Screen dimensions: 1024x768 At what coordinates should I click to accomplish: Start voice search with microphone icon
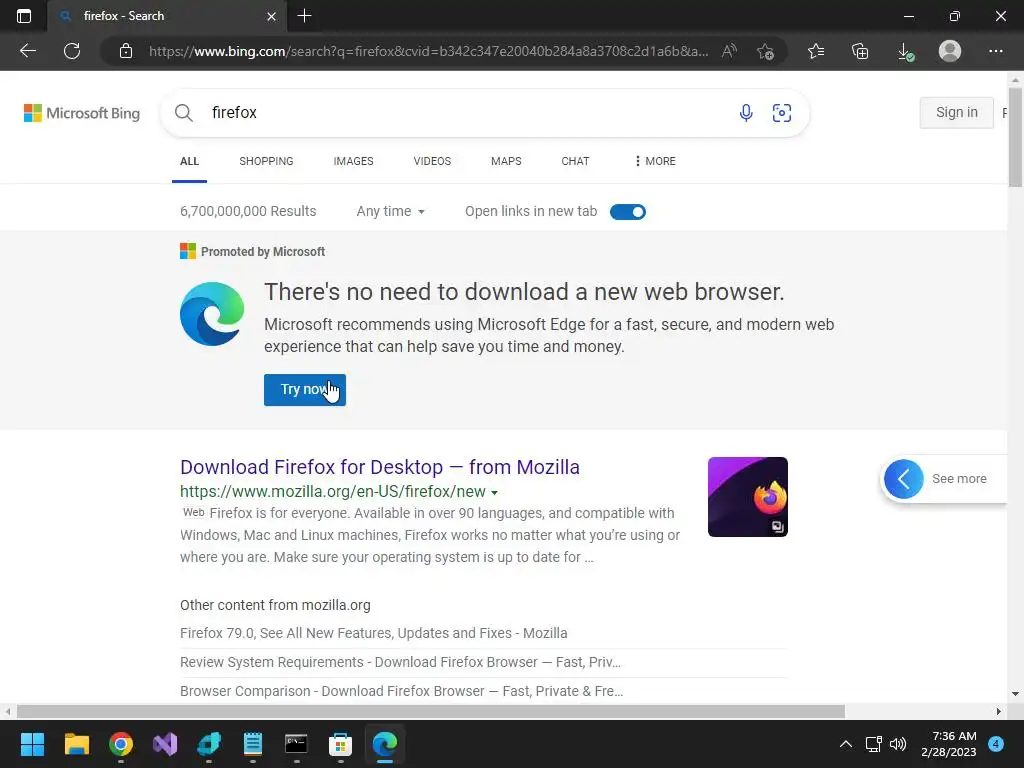click(746, 113)
